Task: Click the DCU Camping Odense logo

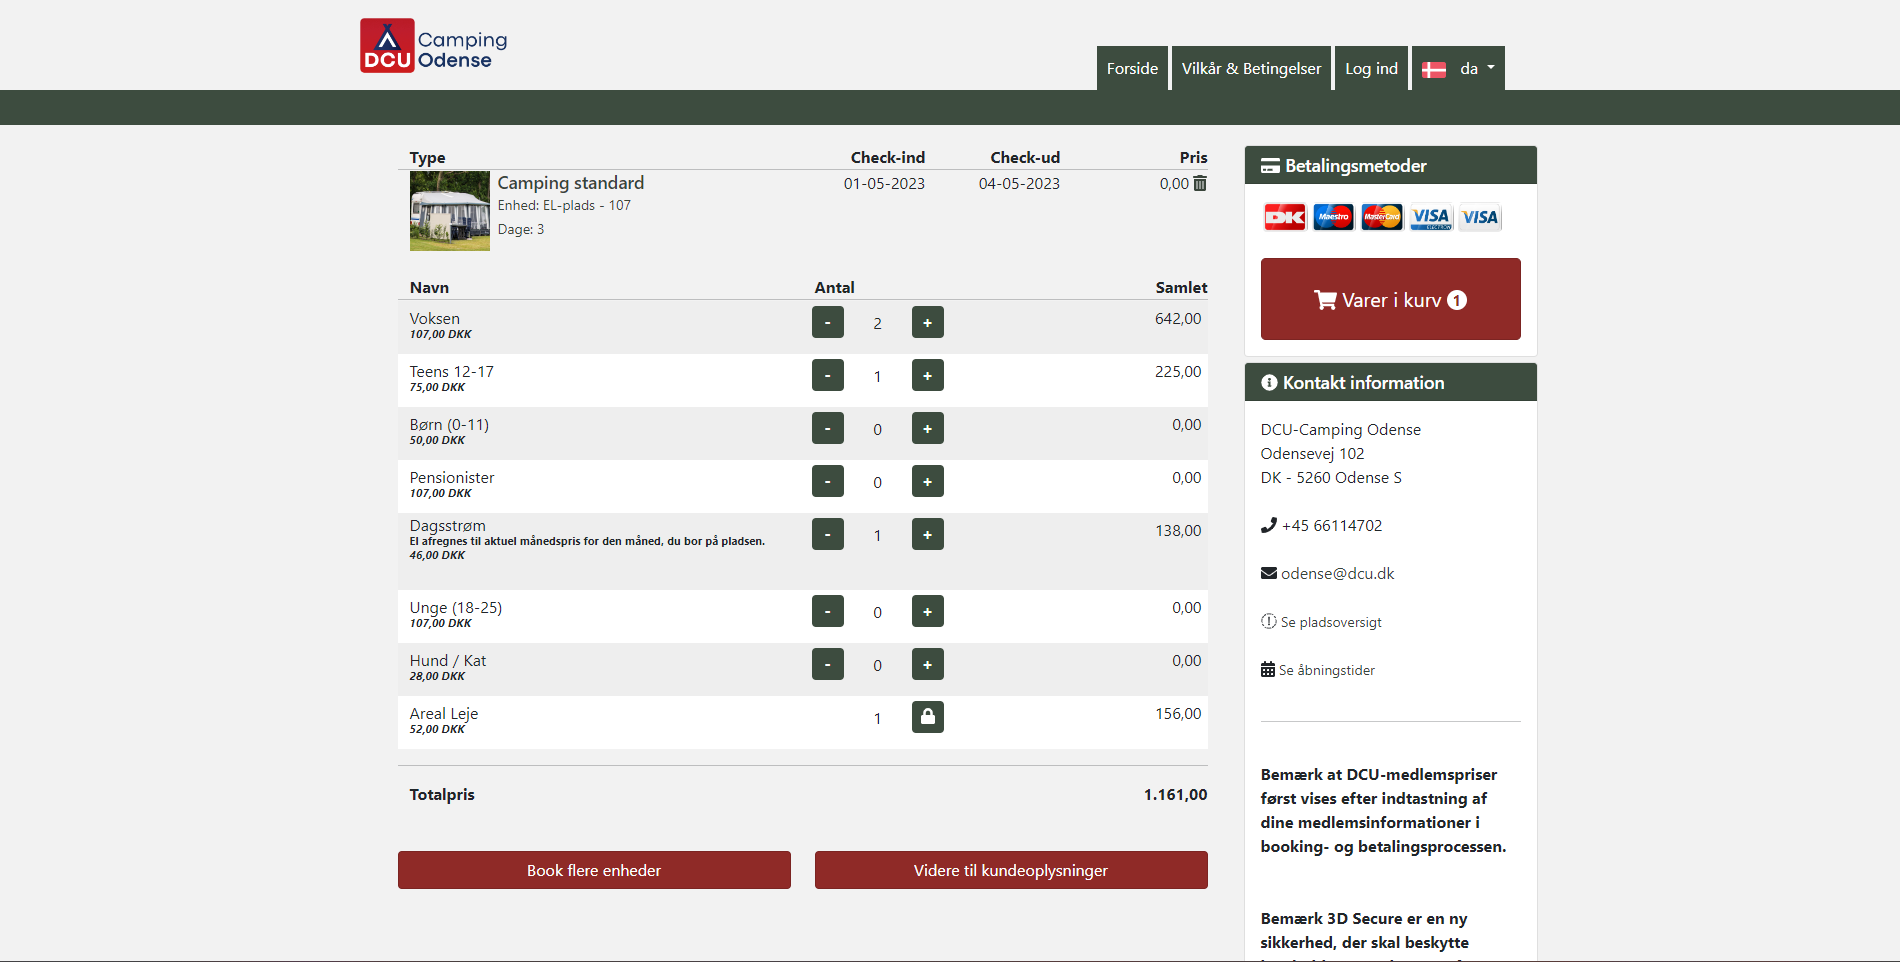Action: point(434,46)
